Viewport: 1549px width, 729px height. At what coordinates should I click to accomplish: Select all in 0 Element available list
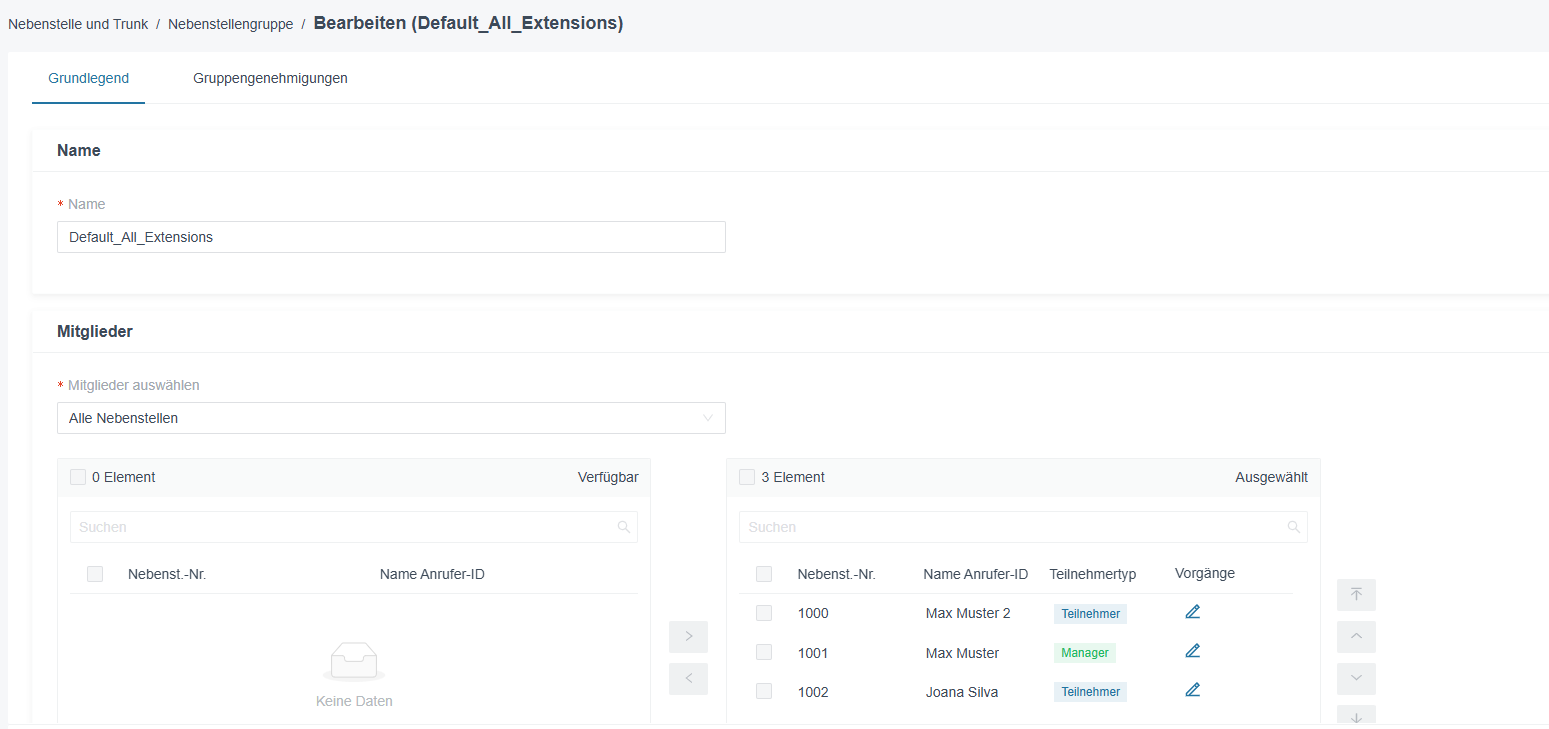point(78,477)
